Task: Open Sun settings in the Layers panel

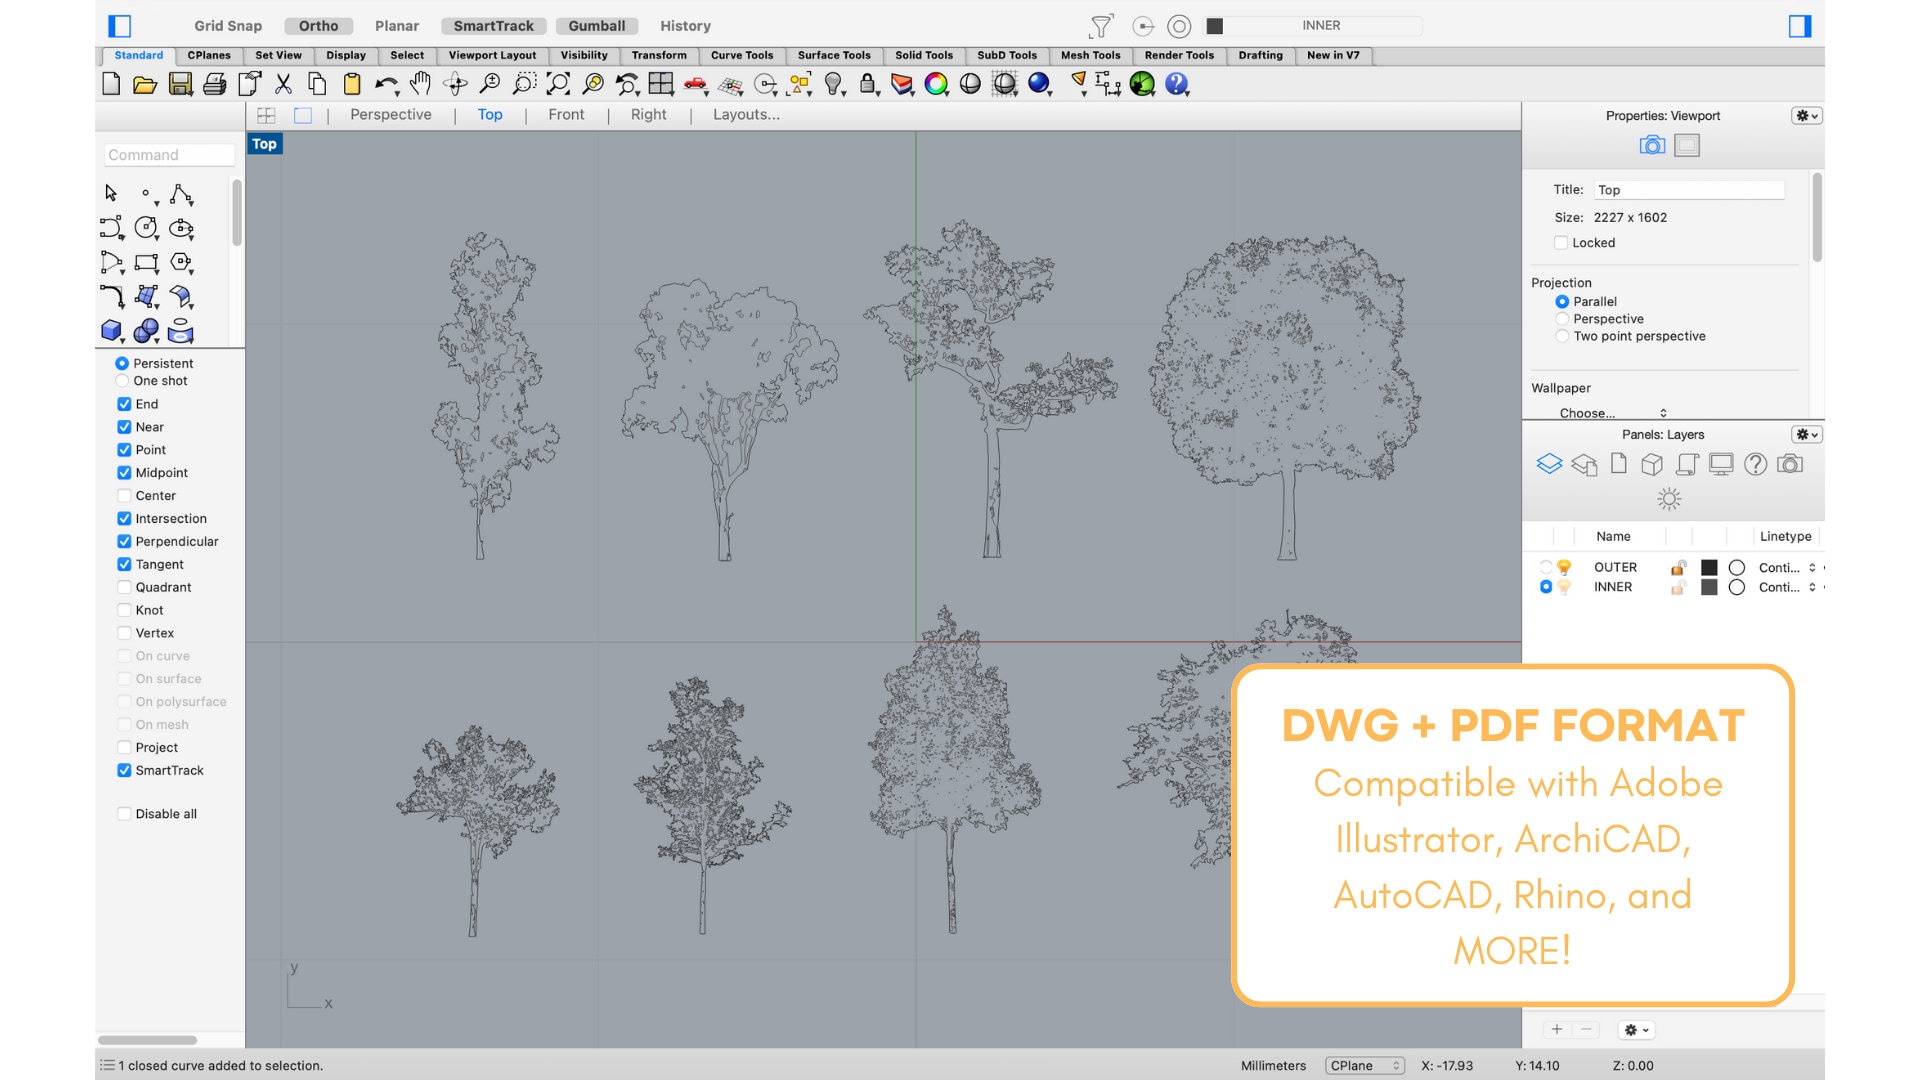Action: 1668,498
